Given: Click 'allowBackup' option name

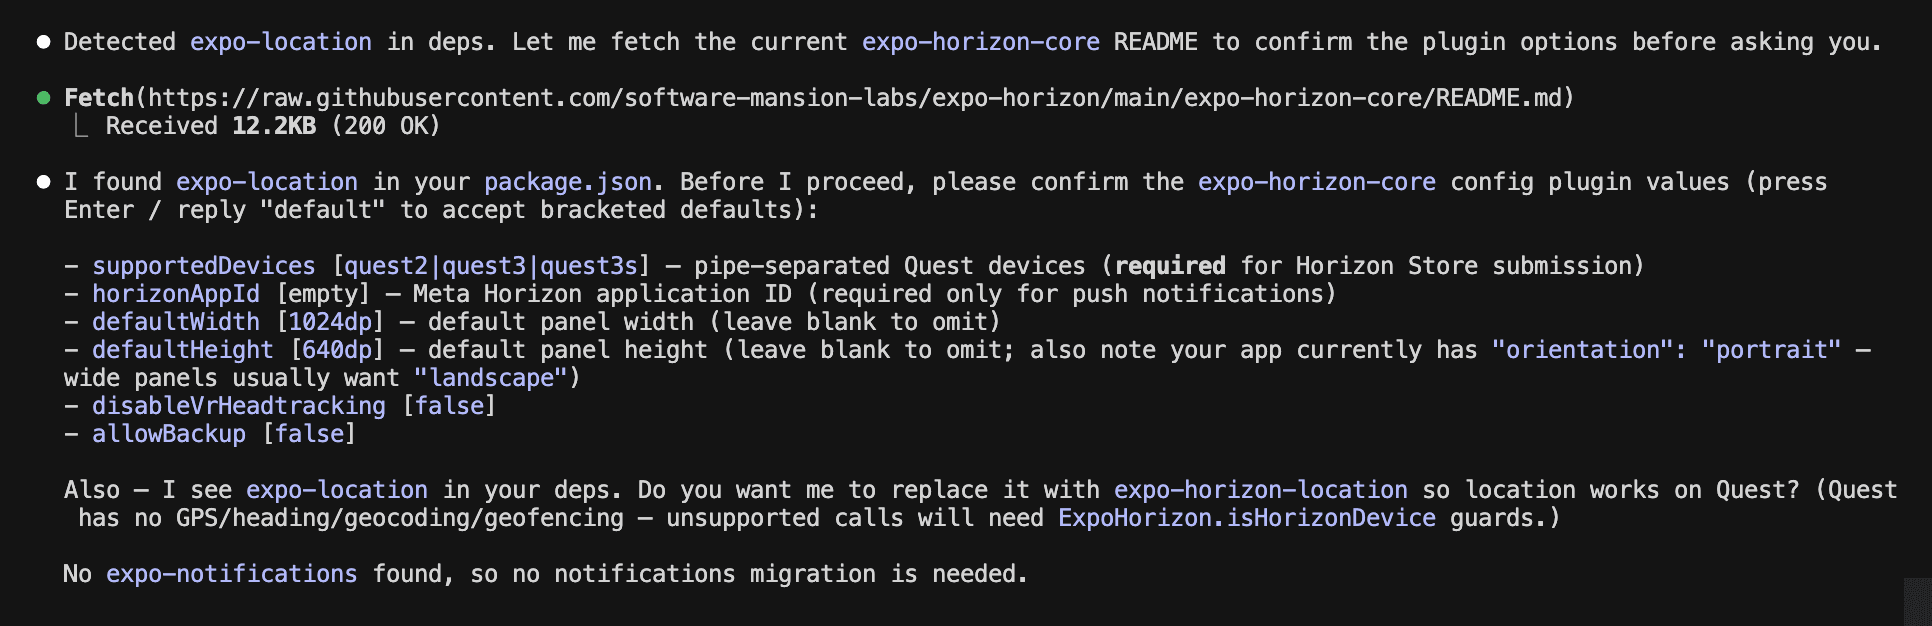Looking at the screenshot, I should (x=169, y=434).
